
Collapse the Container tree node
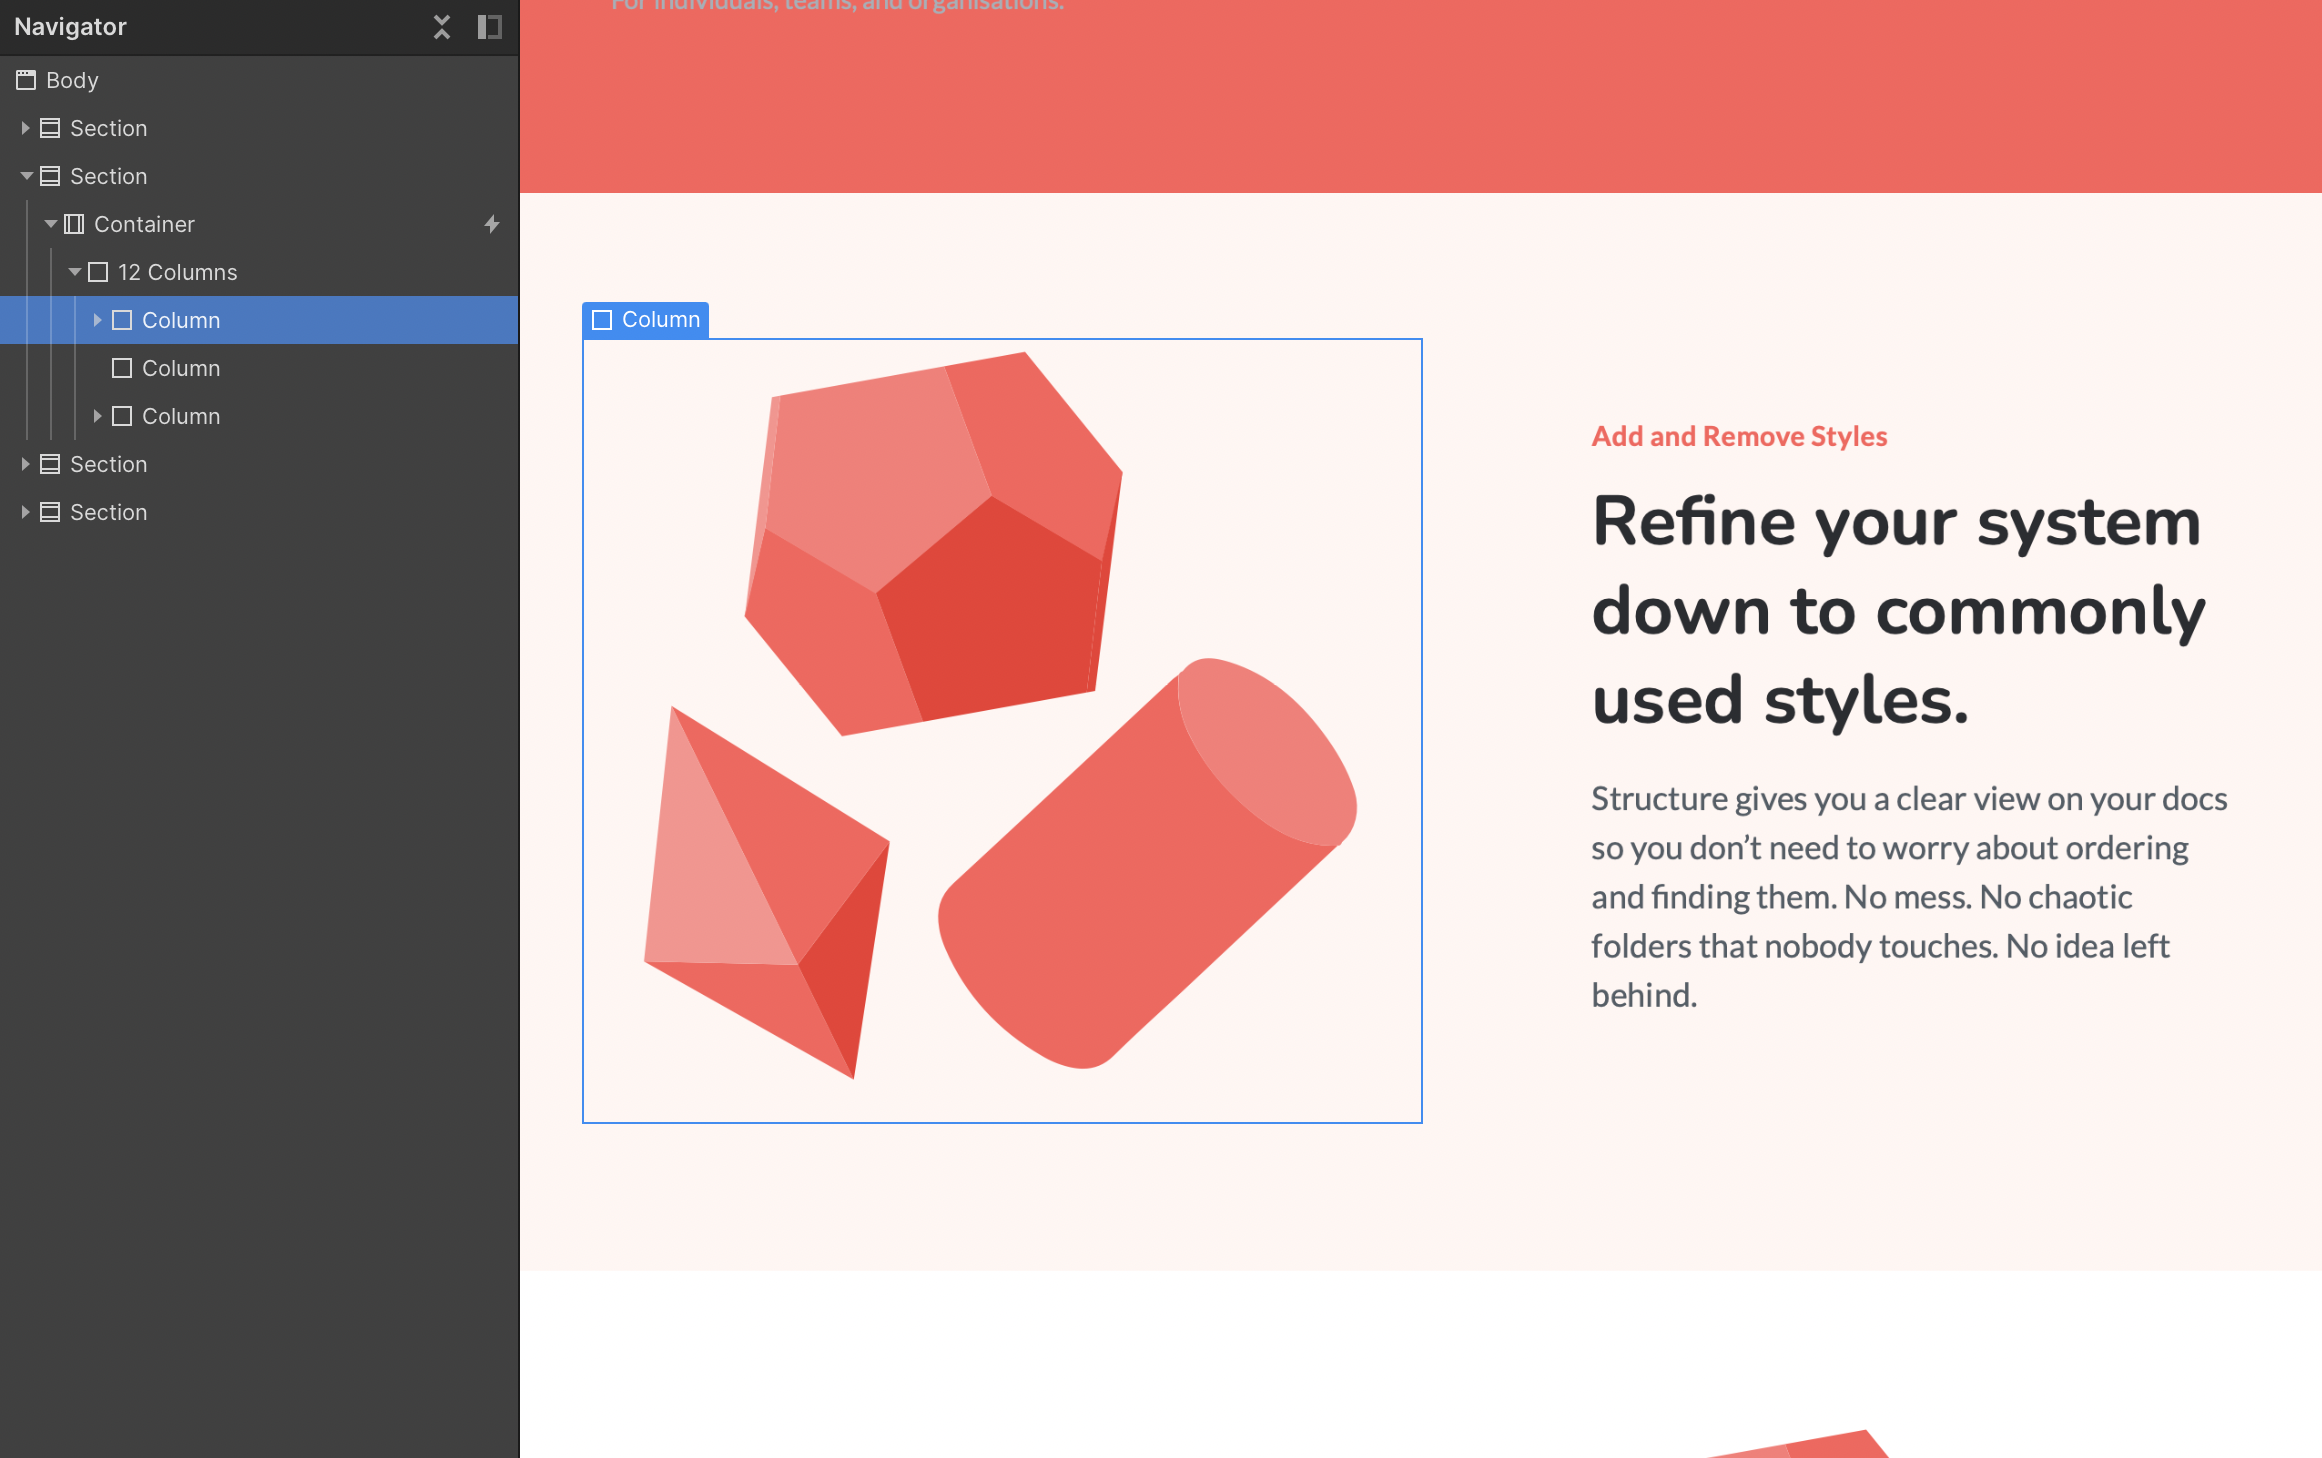(x=50, y=224)
